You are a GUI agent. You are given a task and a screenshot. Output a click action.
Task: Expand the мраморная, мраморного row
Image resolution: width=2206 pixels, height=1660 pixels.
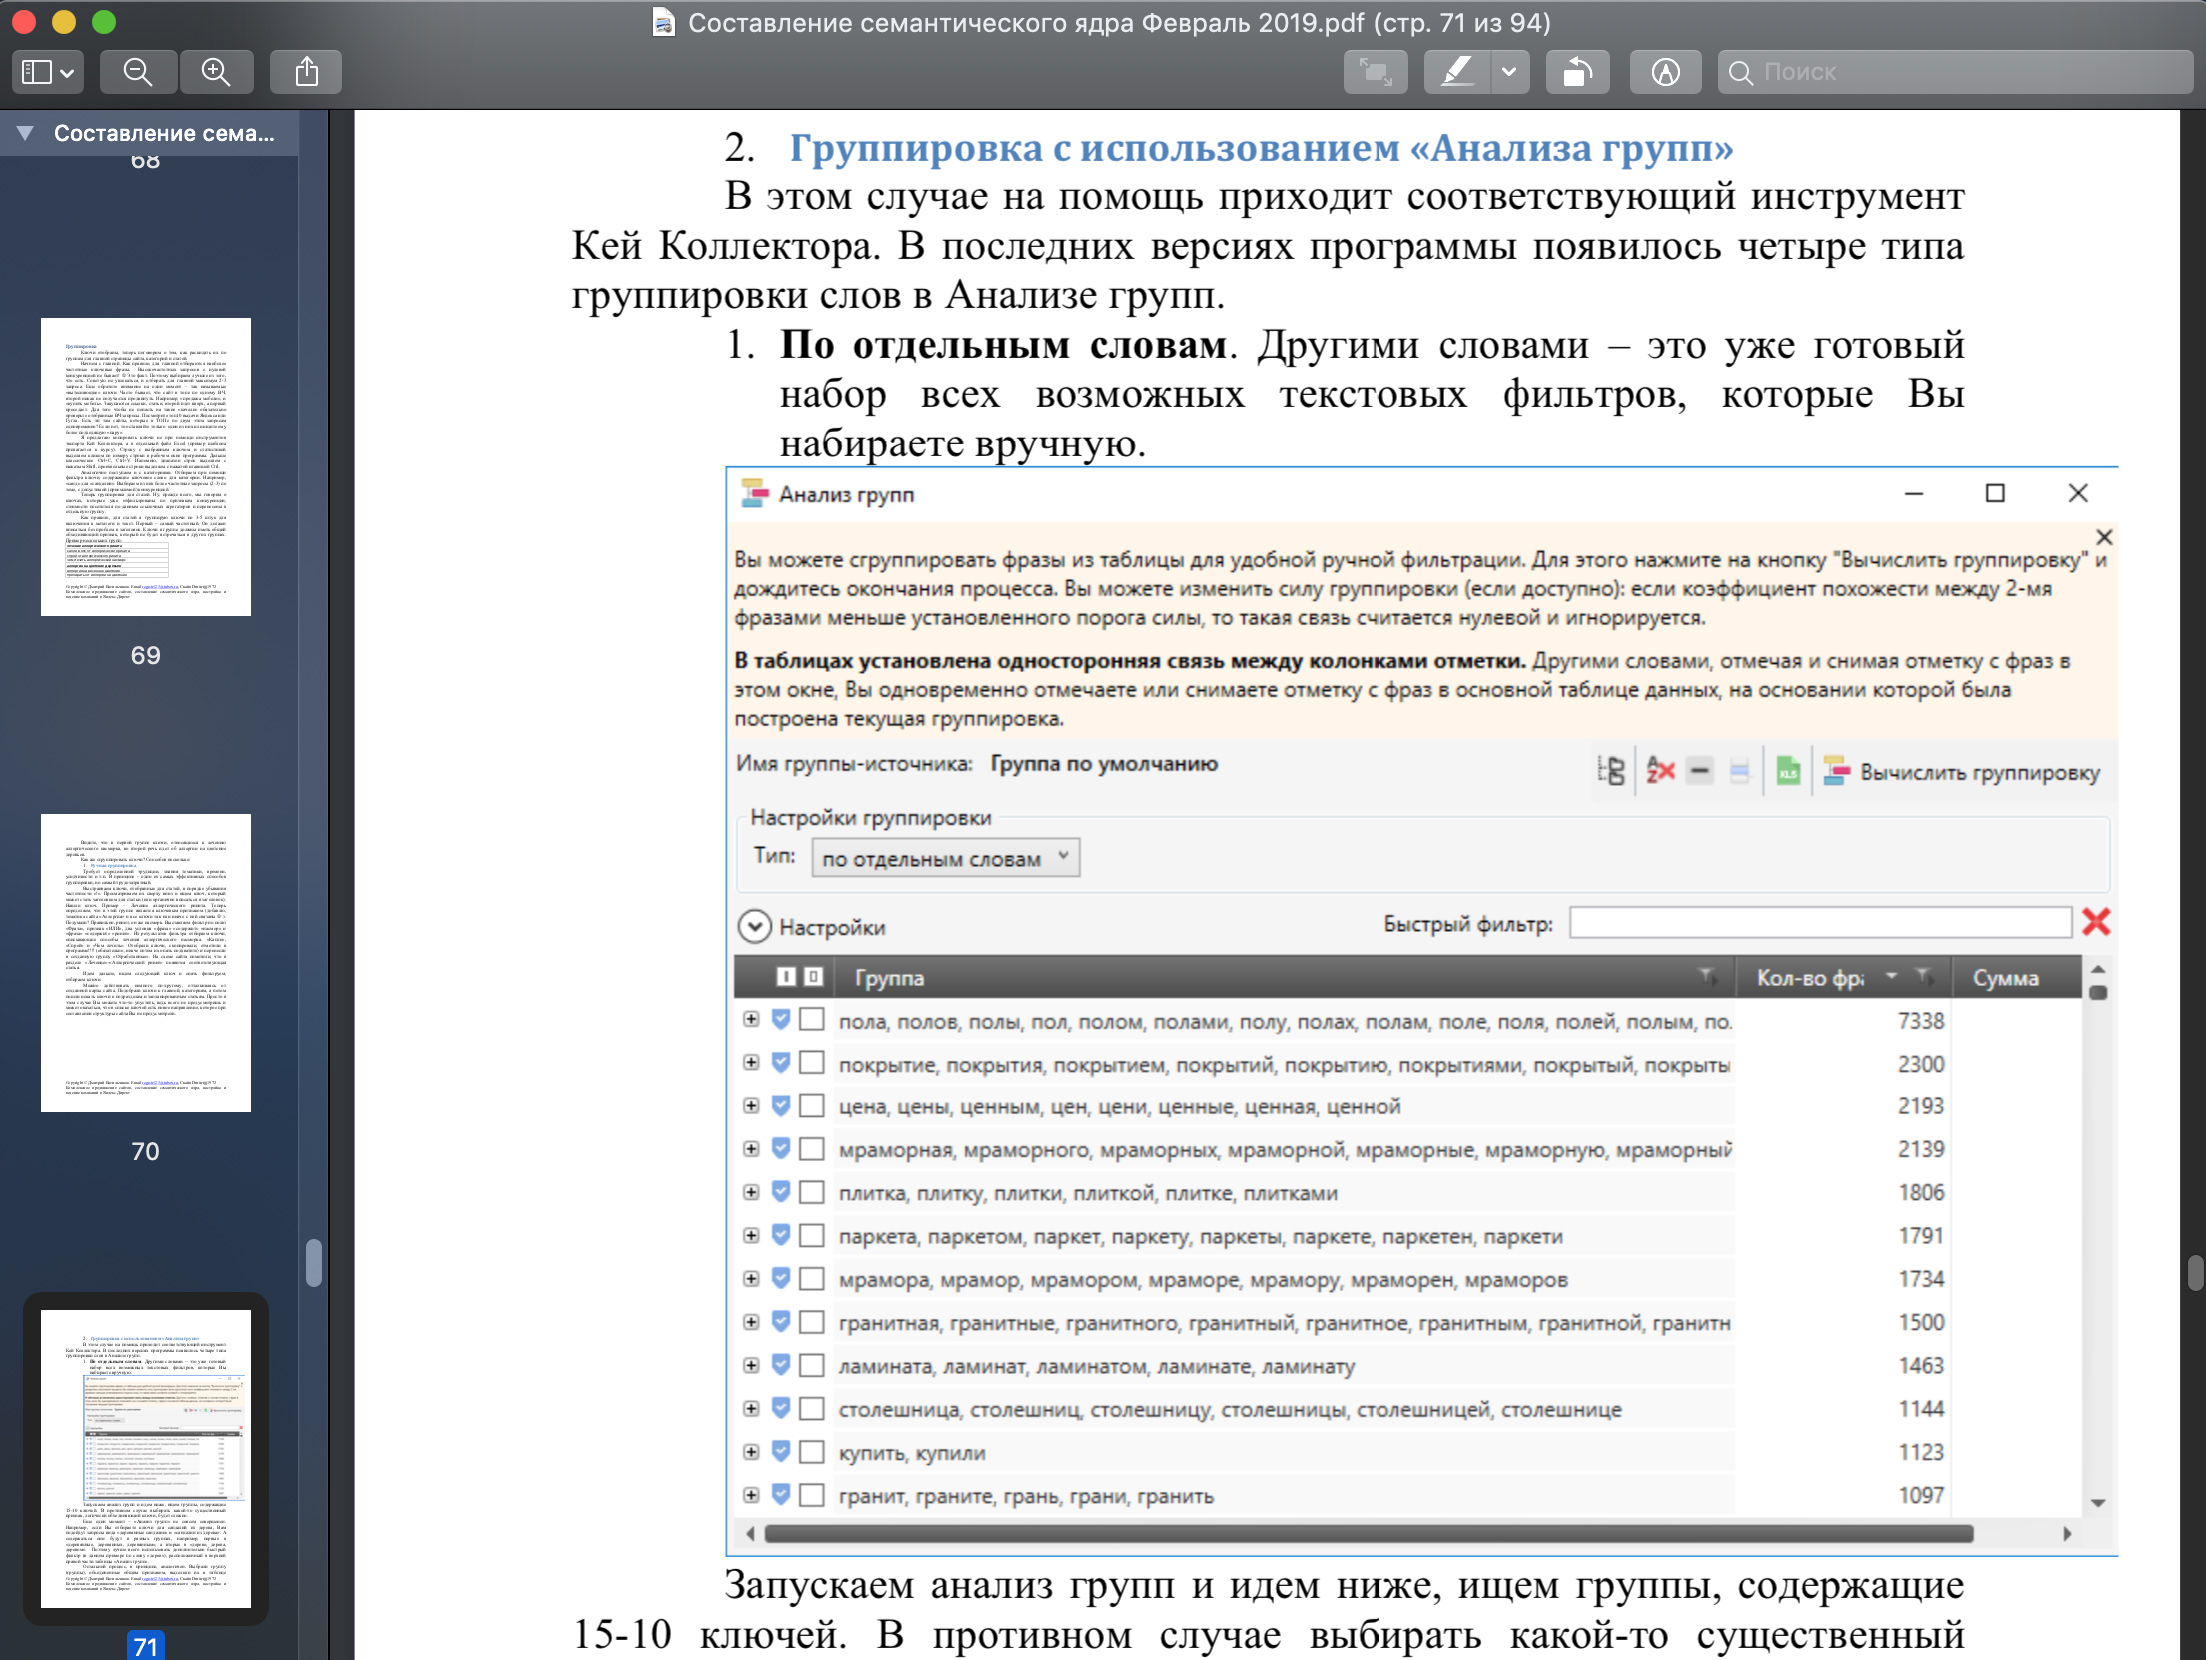point(751,1149)
